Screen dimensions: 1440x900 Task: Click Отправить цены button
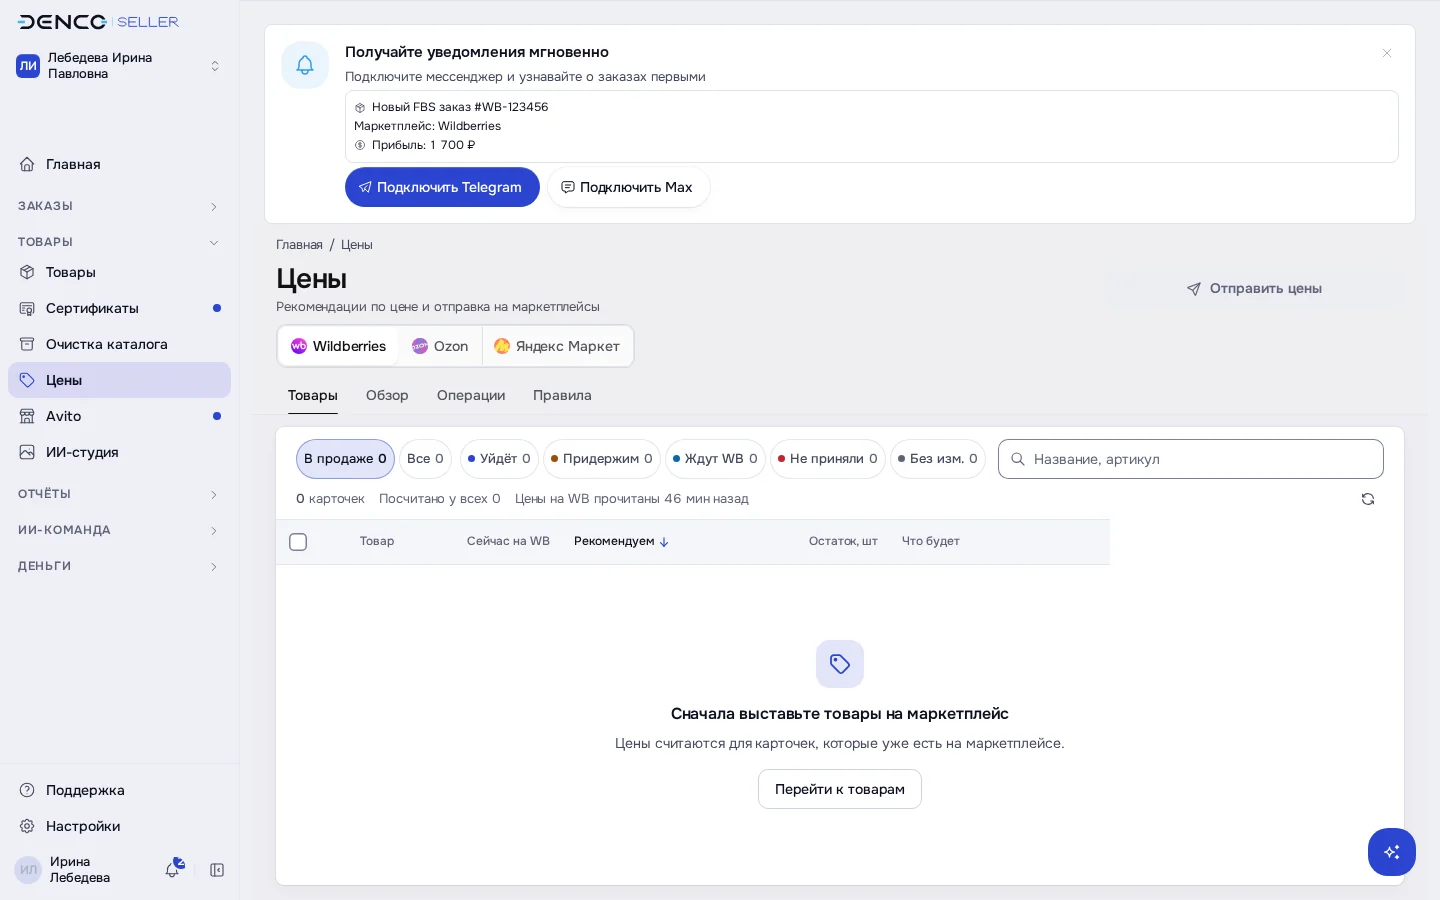[1254, 288]
